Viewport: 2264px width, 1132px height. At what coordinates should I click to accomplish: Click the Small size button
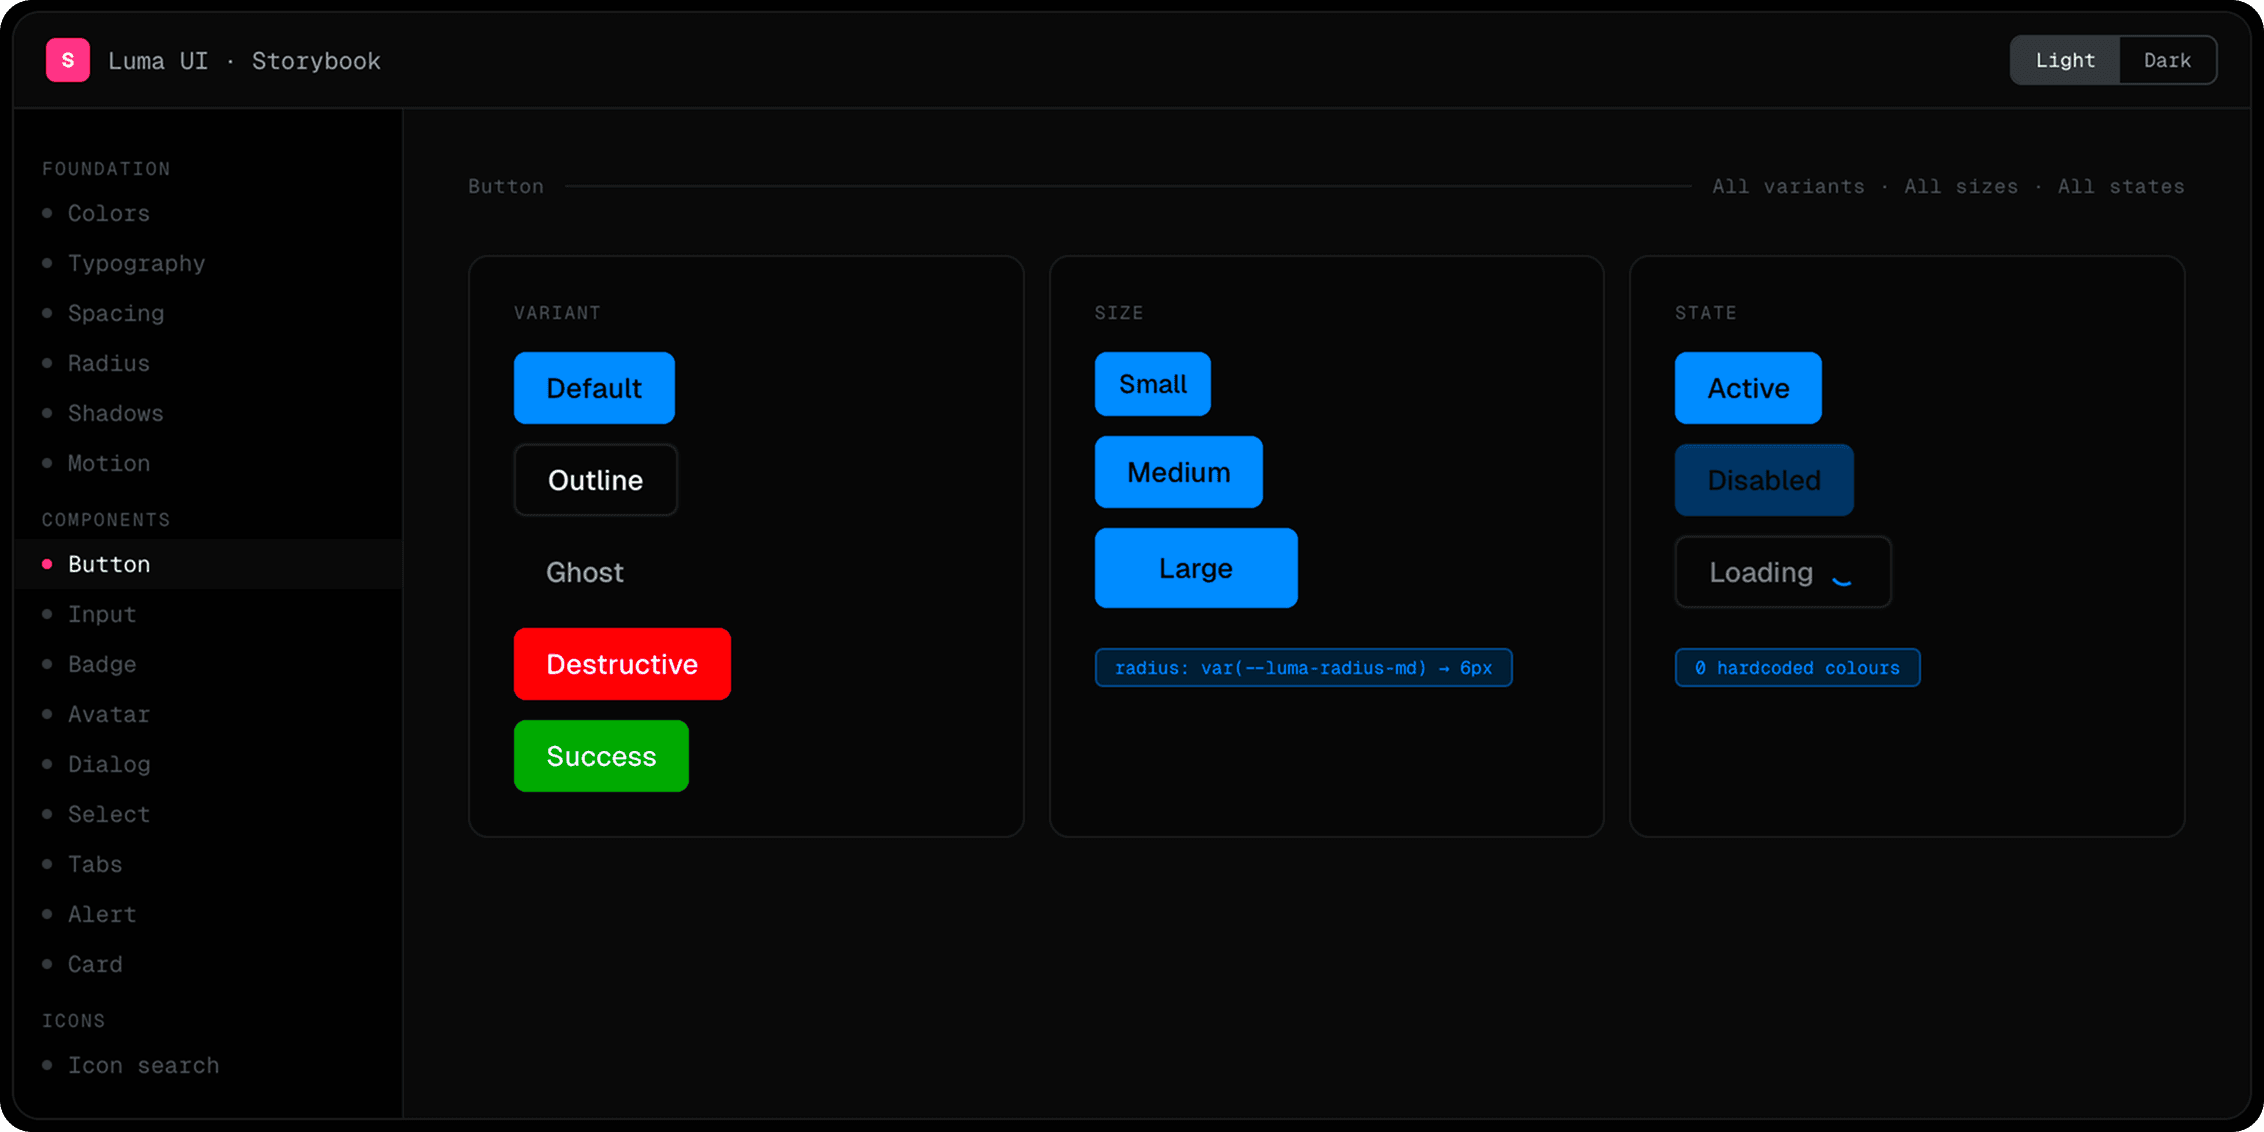(1152, 384)
